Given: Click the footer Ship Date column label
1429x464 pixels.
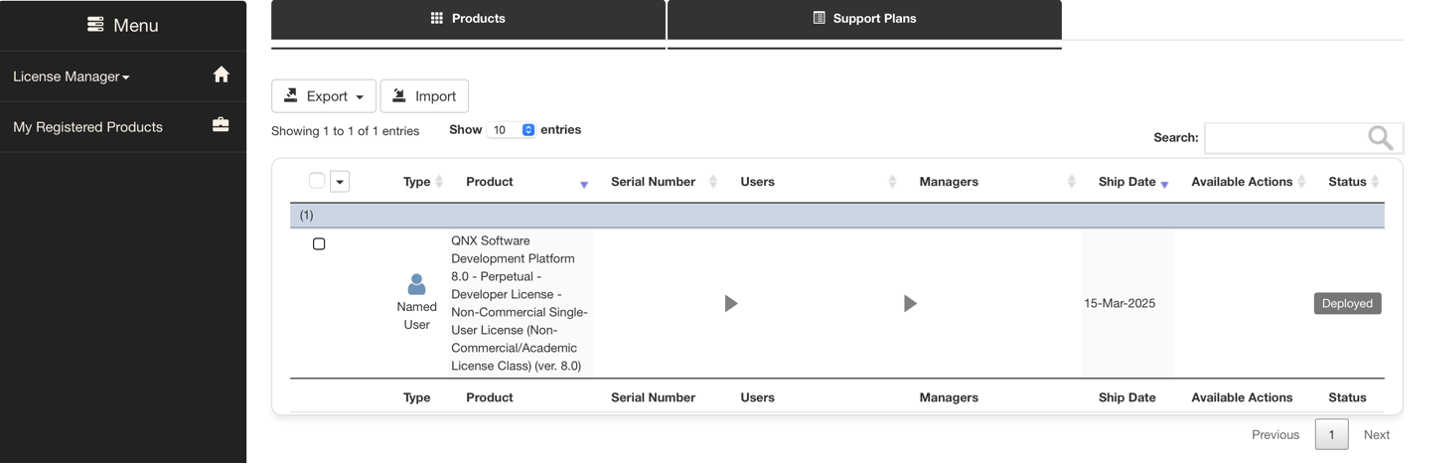Looking at the screenshot, I should tap(1127, 397).
